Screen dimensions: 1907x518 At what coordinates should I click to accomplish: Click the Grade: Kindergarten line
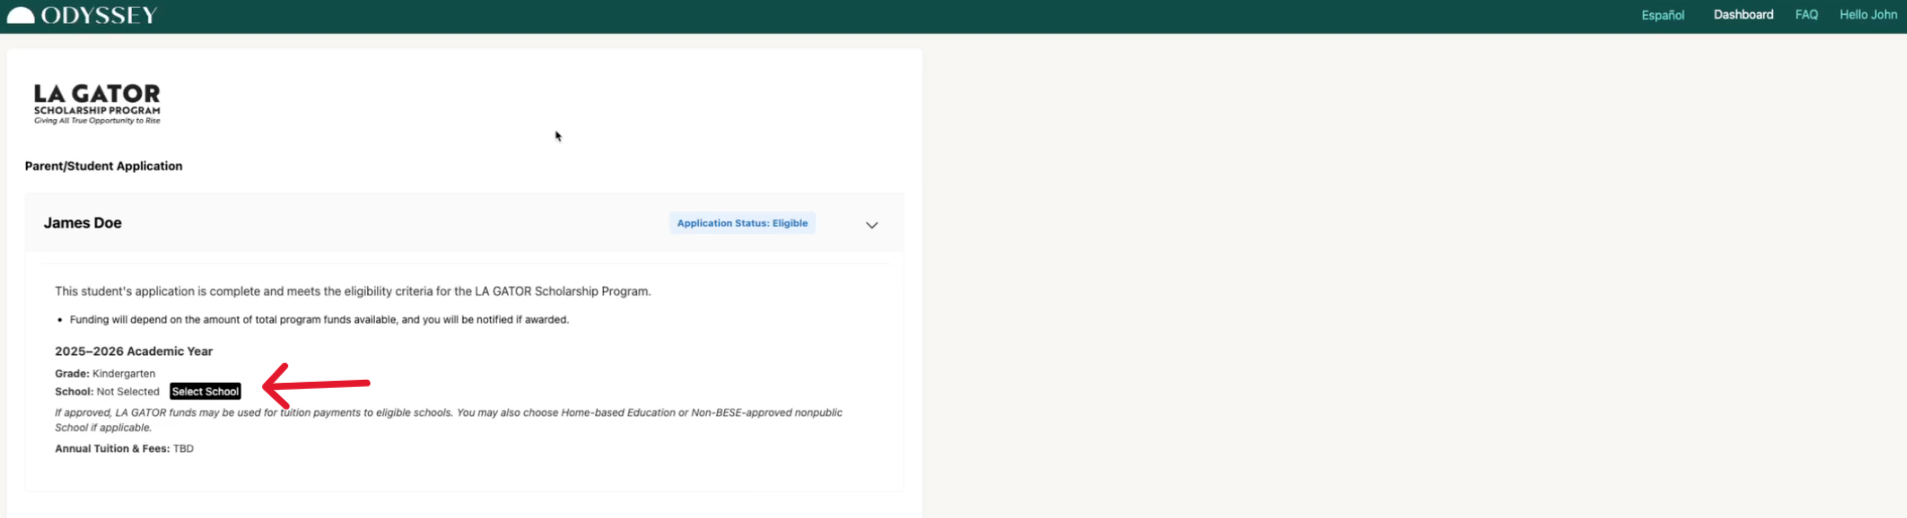(105, 373)
